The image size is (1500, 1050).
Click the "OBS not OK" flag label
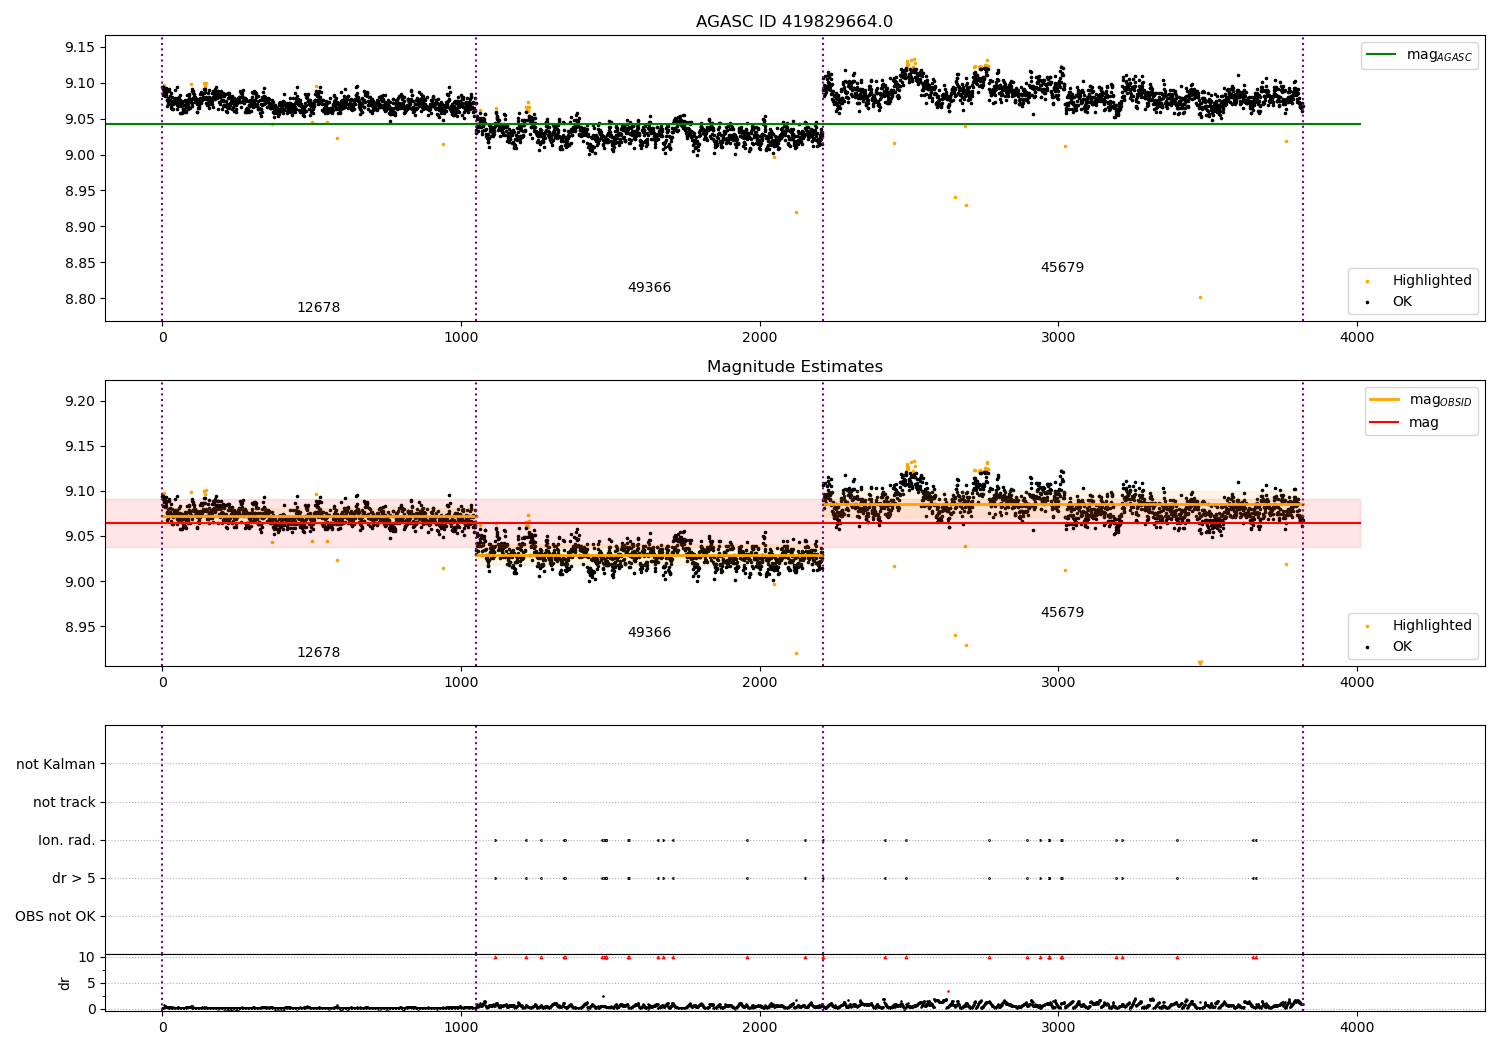[55, 917]
